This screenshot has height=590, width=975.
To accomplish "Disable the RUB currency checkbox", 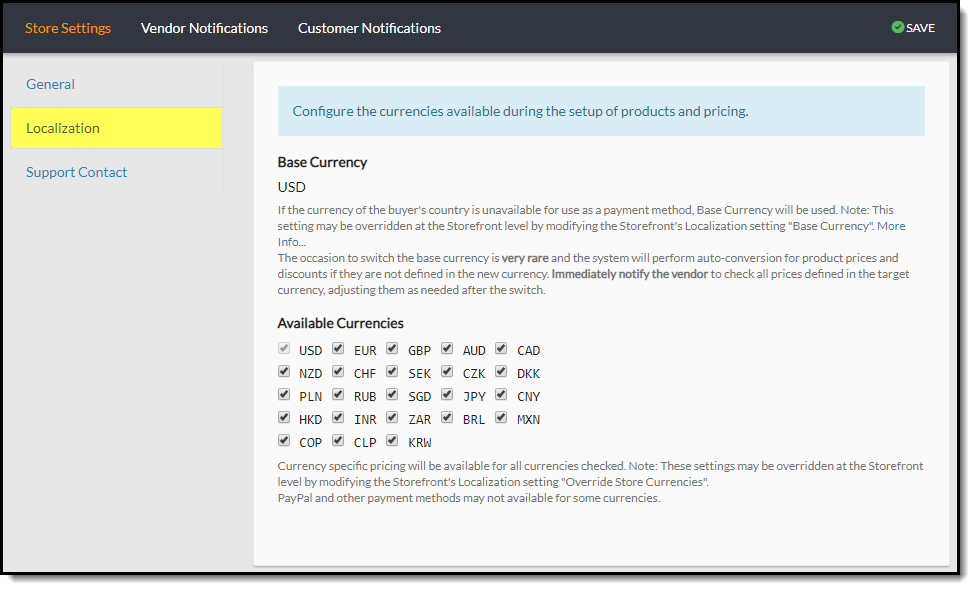I will point(338,394).
